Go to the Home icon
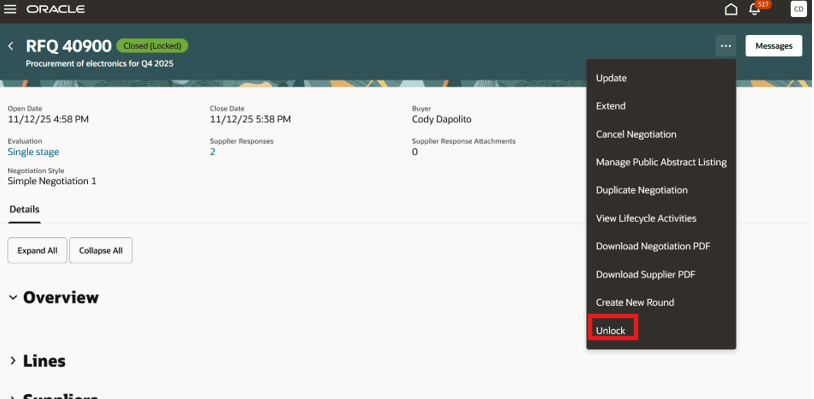 [731, 9]
